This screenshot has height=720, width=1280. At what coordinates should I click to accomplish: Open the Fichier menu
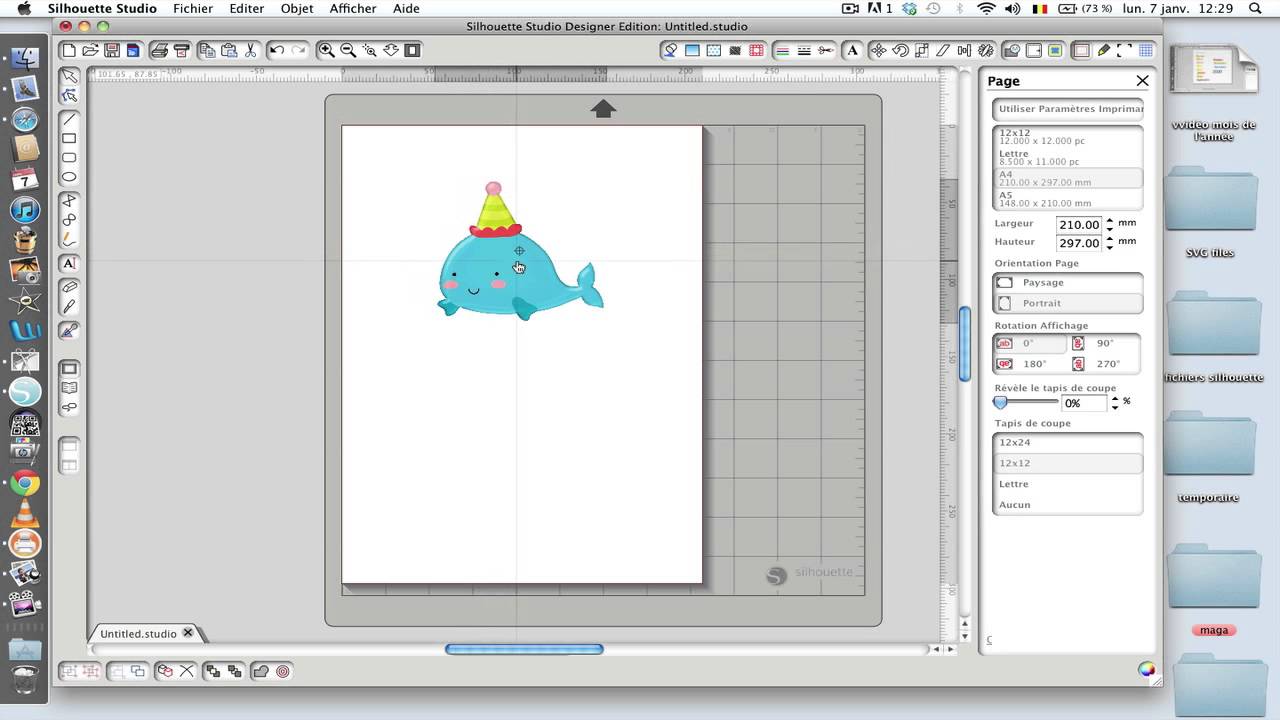tap(193, 9)
